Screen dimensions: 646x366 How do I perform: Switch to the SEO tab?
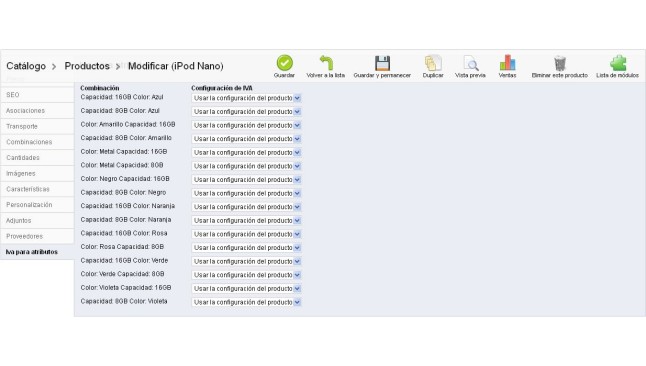click(37, 95)
